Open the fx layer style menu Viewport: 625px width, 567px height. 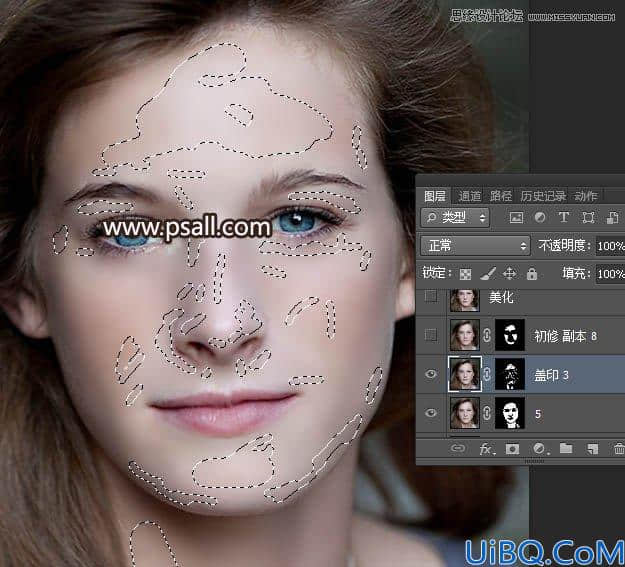[487, 449]
